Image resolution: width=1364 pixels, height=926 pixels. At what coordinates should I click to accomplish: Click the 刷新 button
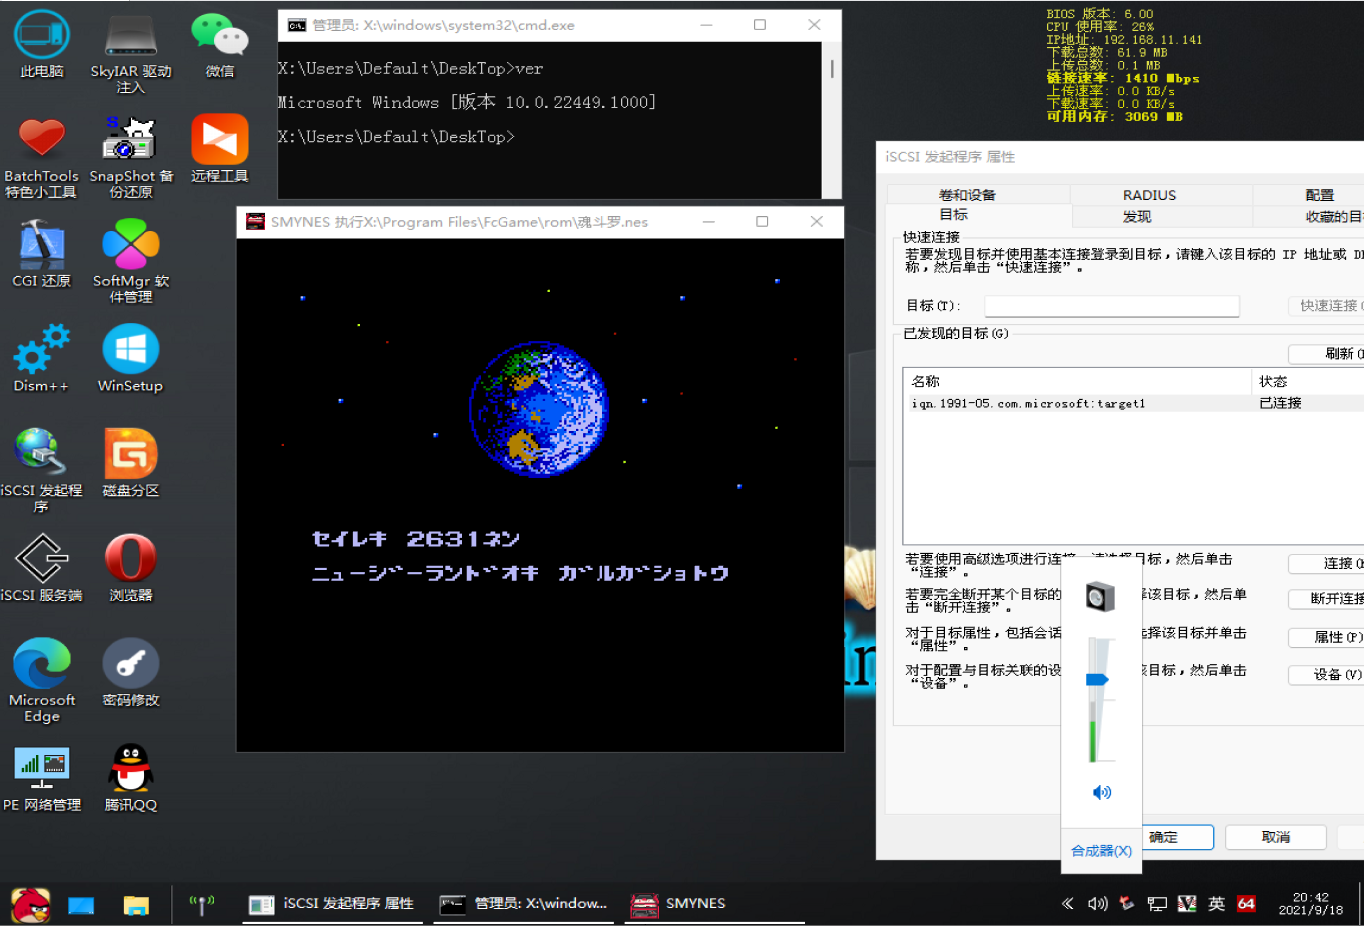1326,354
